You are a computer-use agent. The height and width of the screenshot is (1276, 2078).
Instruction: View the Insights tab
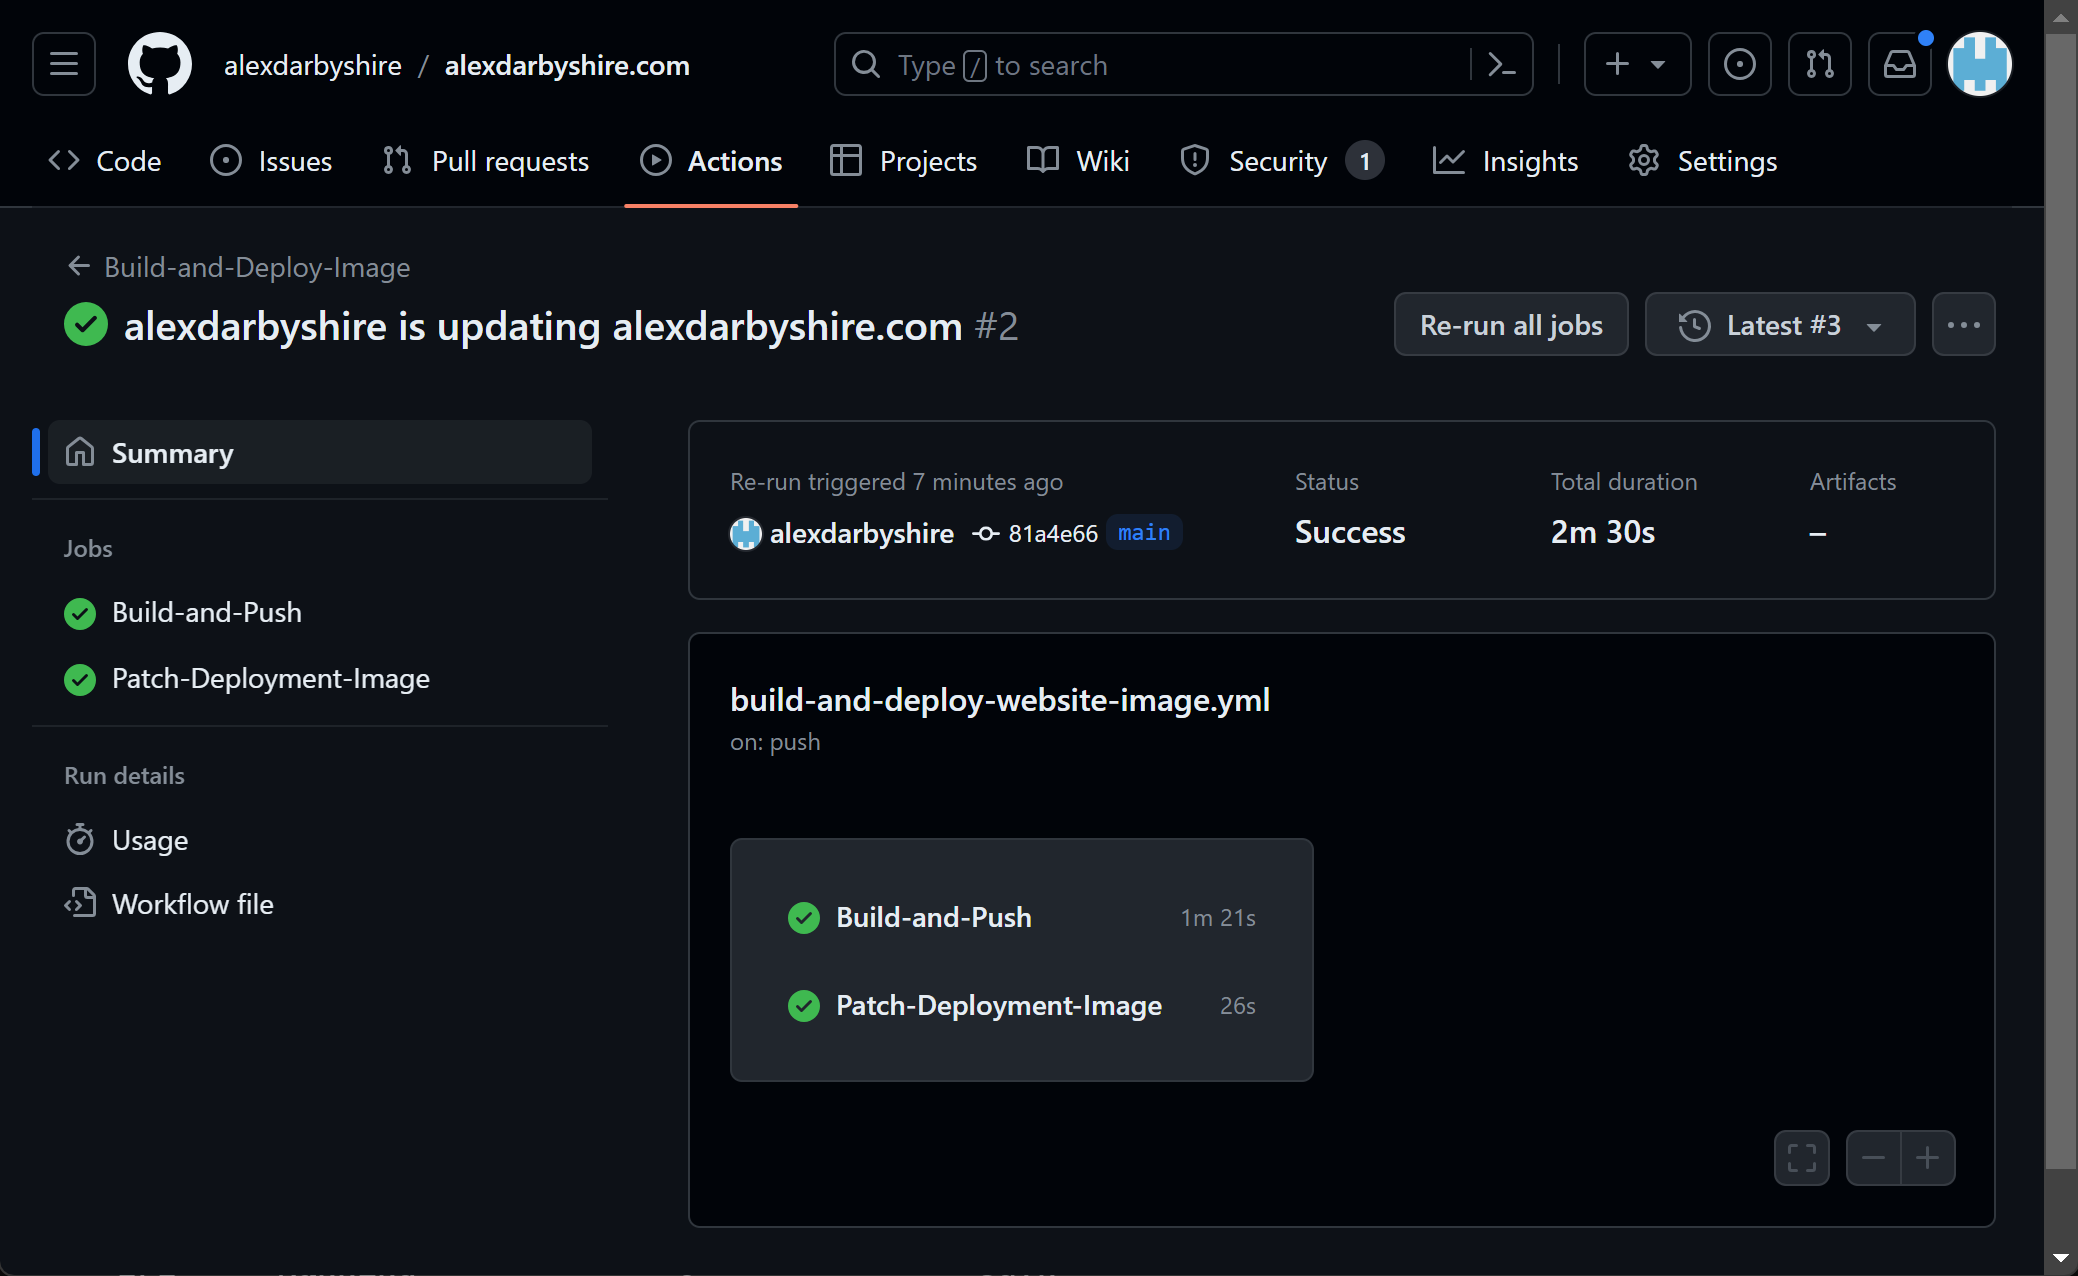1505,161
